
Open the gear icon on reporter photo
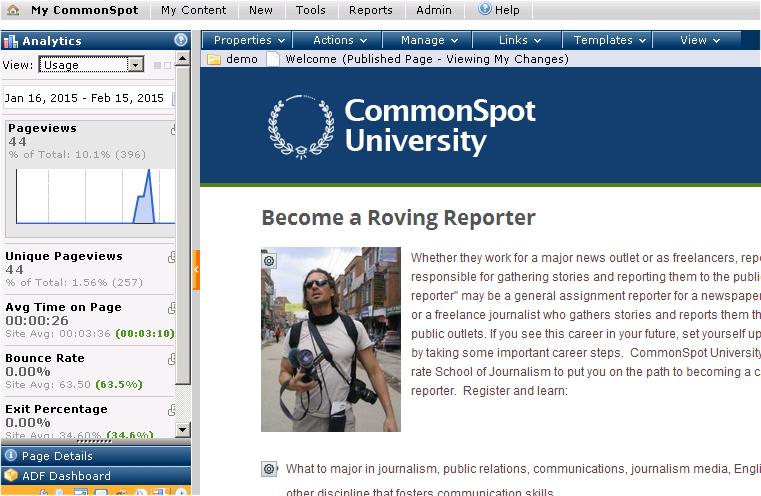[x=269, y=261]
